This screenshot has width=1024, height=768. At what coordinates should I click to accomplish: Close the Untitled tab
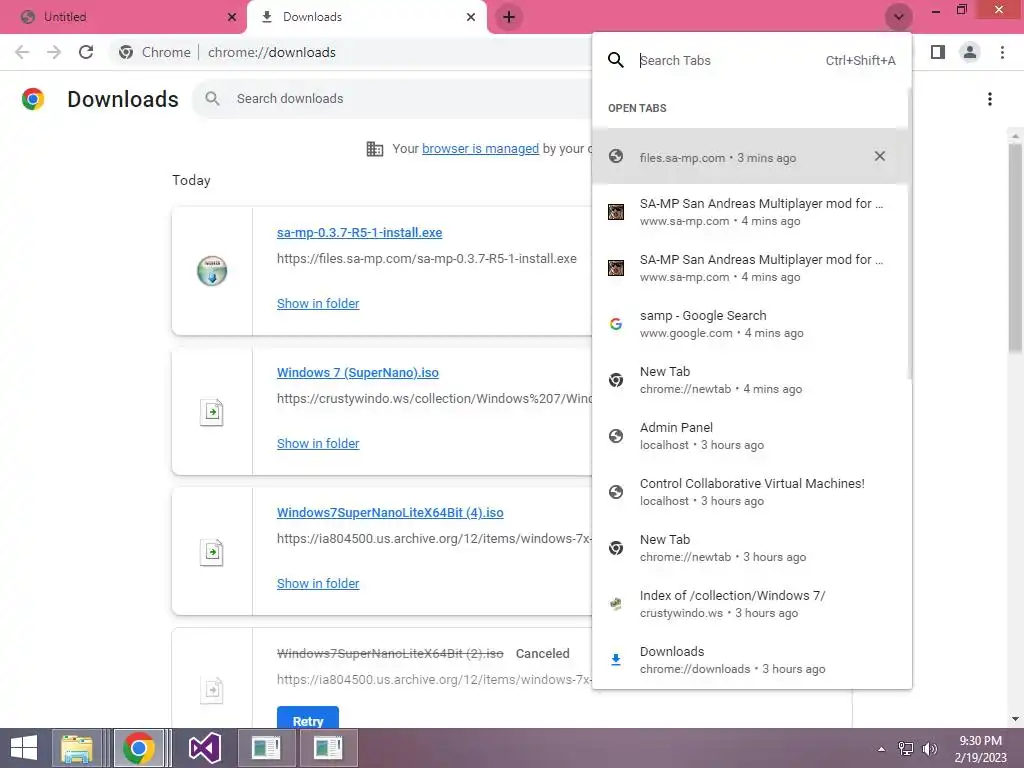232,17
